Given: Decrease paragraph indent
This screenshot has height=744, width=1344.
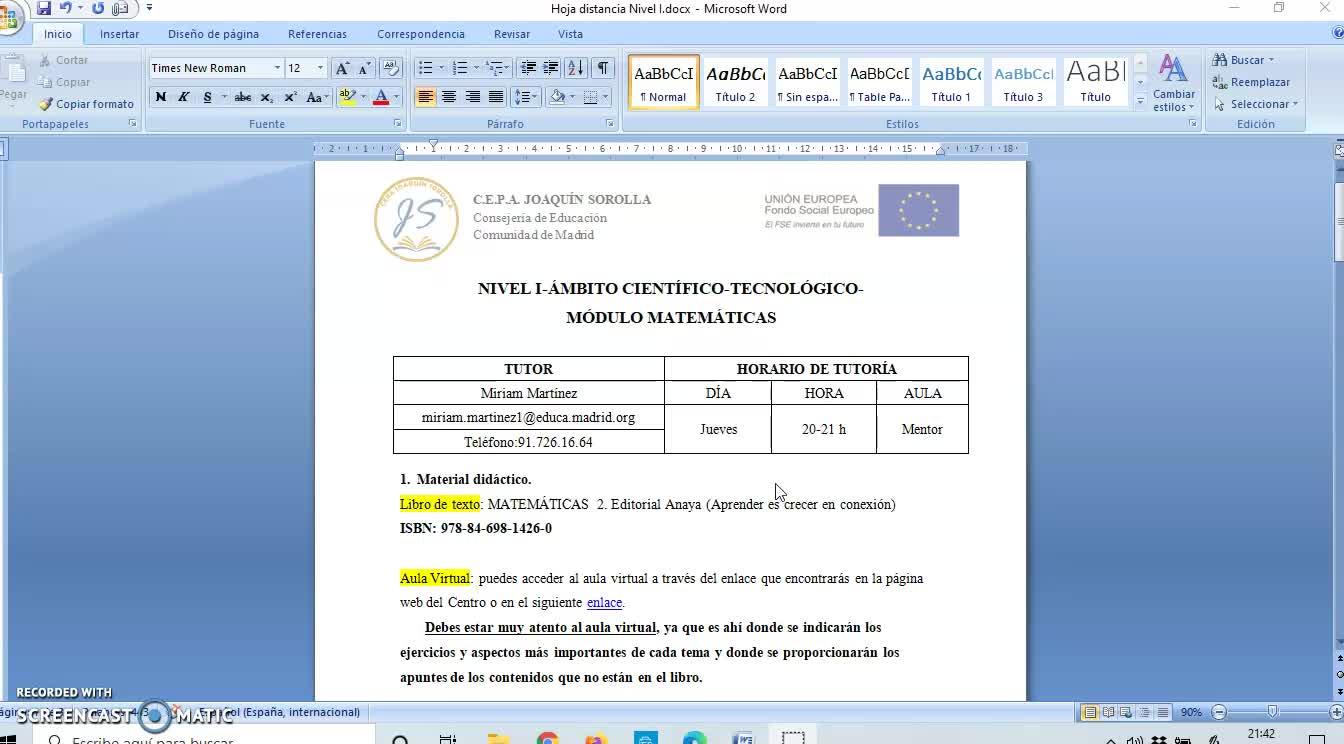Looking at the screenshot, I should click(x=529, y=68).
